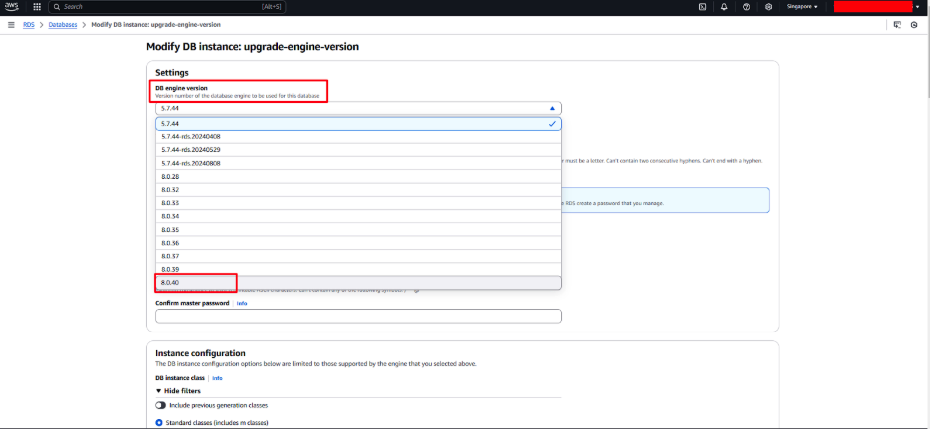This screenshot has height=429, width=930.
Task: Pick engine version 8.0.34
Action: pyautogui.click(x=358, y=217)
